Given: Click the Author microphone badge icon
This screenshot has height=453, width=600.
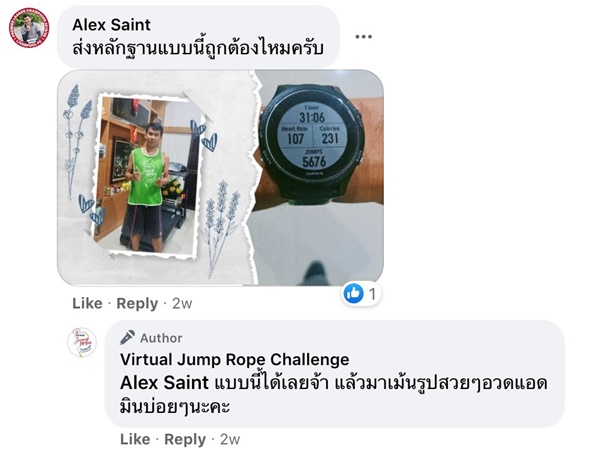Looking at the screenshot, I should [x=127, y=337].
